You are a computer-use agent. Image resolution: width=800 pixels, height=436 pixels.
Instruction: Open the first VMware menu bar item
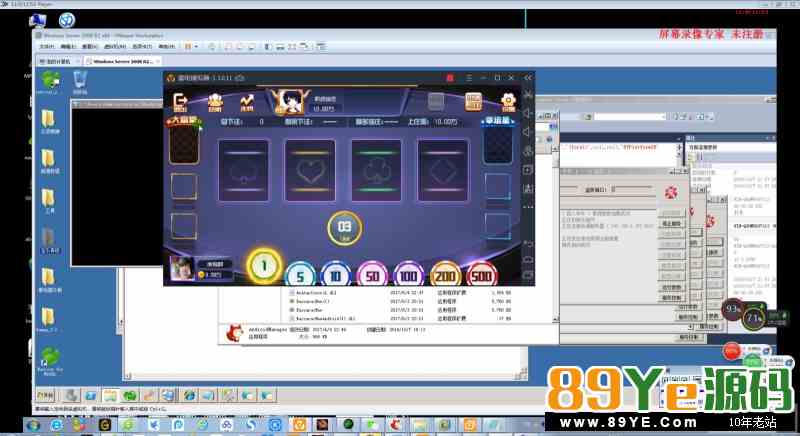[47, 46]
